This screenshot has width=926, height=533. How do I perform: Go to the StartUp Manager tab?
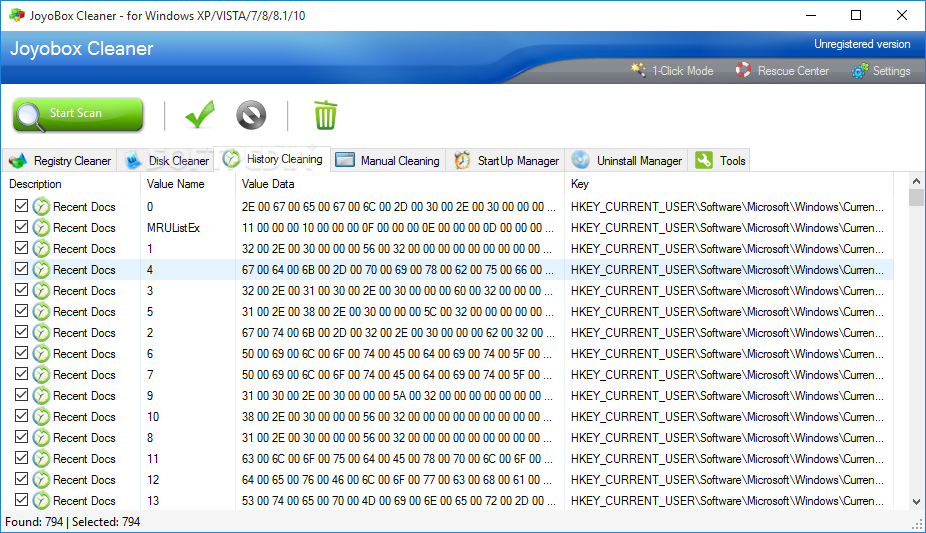pyautogui.click(x=506, y=161)
